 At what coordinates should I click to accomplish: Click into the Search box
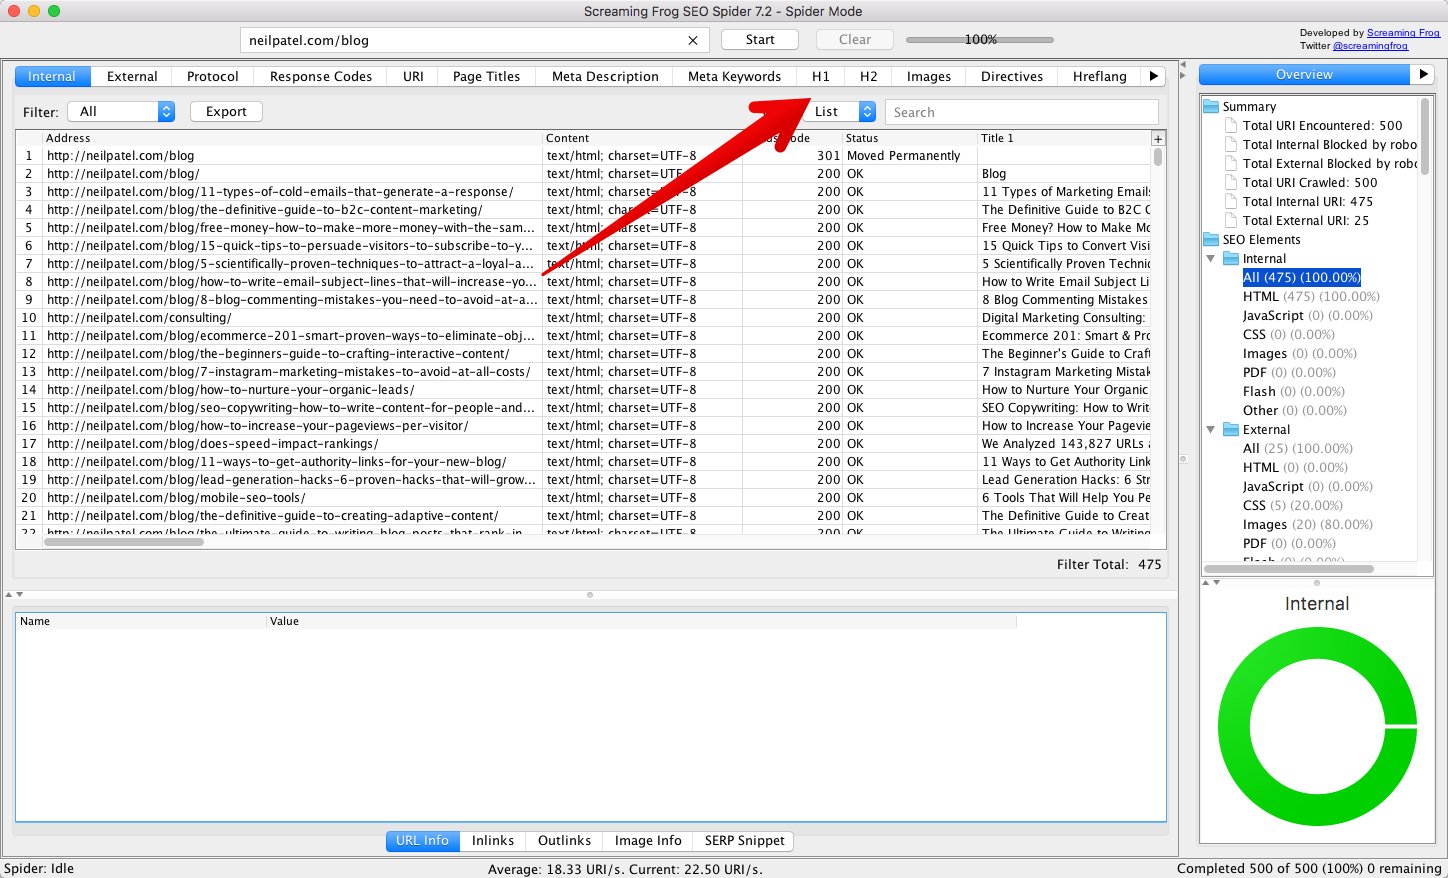point(1022,112)
